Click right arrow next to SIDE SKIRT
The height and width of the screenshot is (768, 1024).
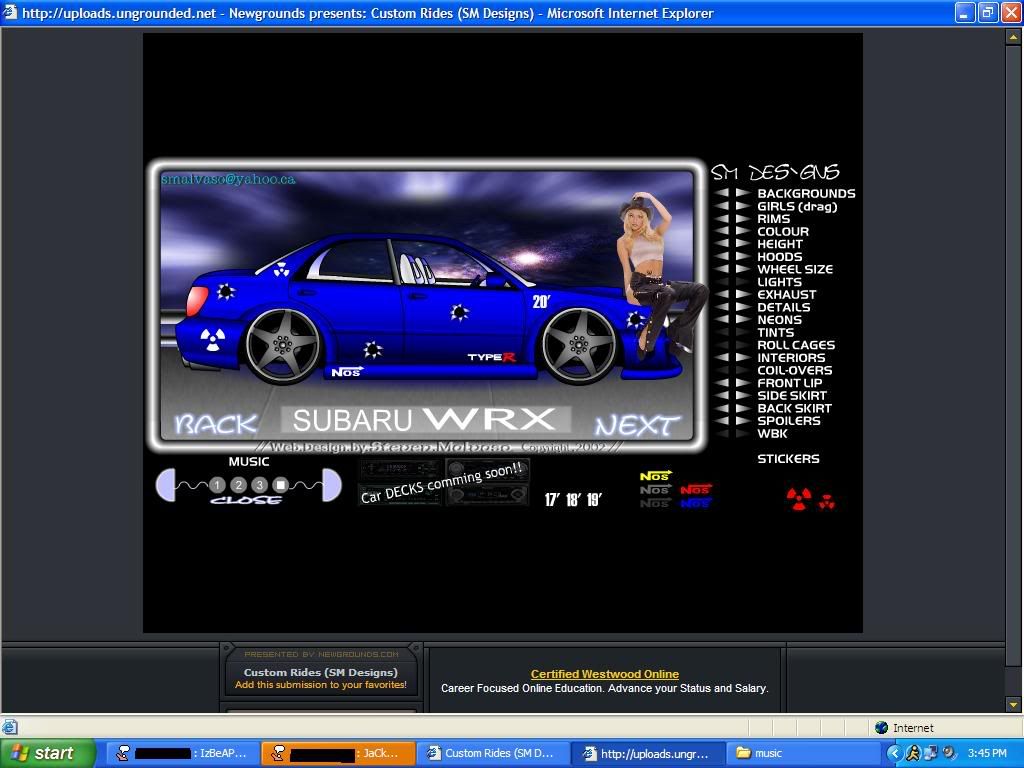click(743, 395)
